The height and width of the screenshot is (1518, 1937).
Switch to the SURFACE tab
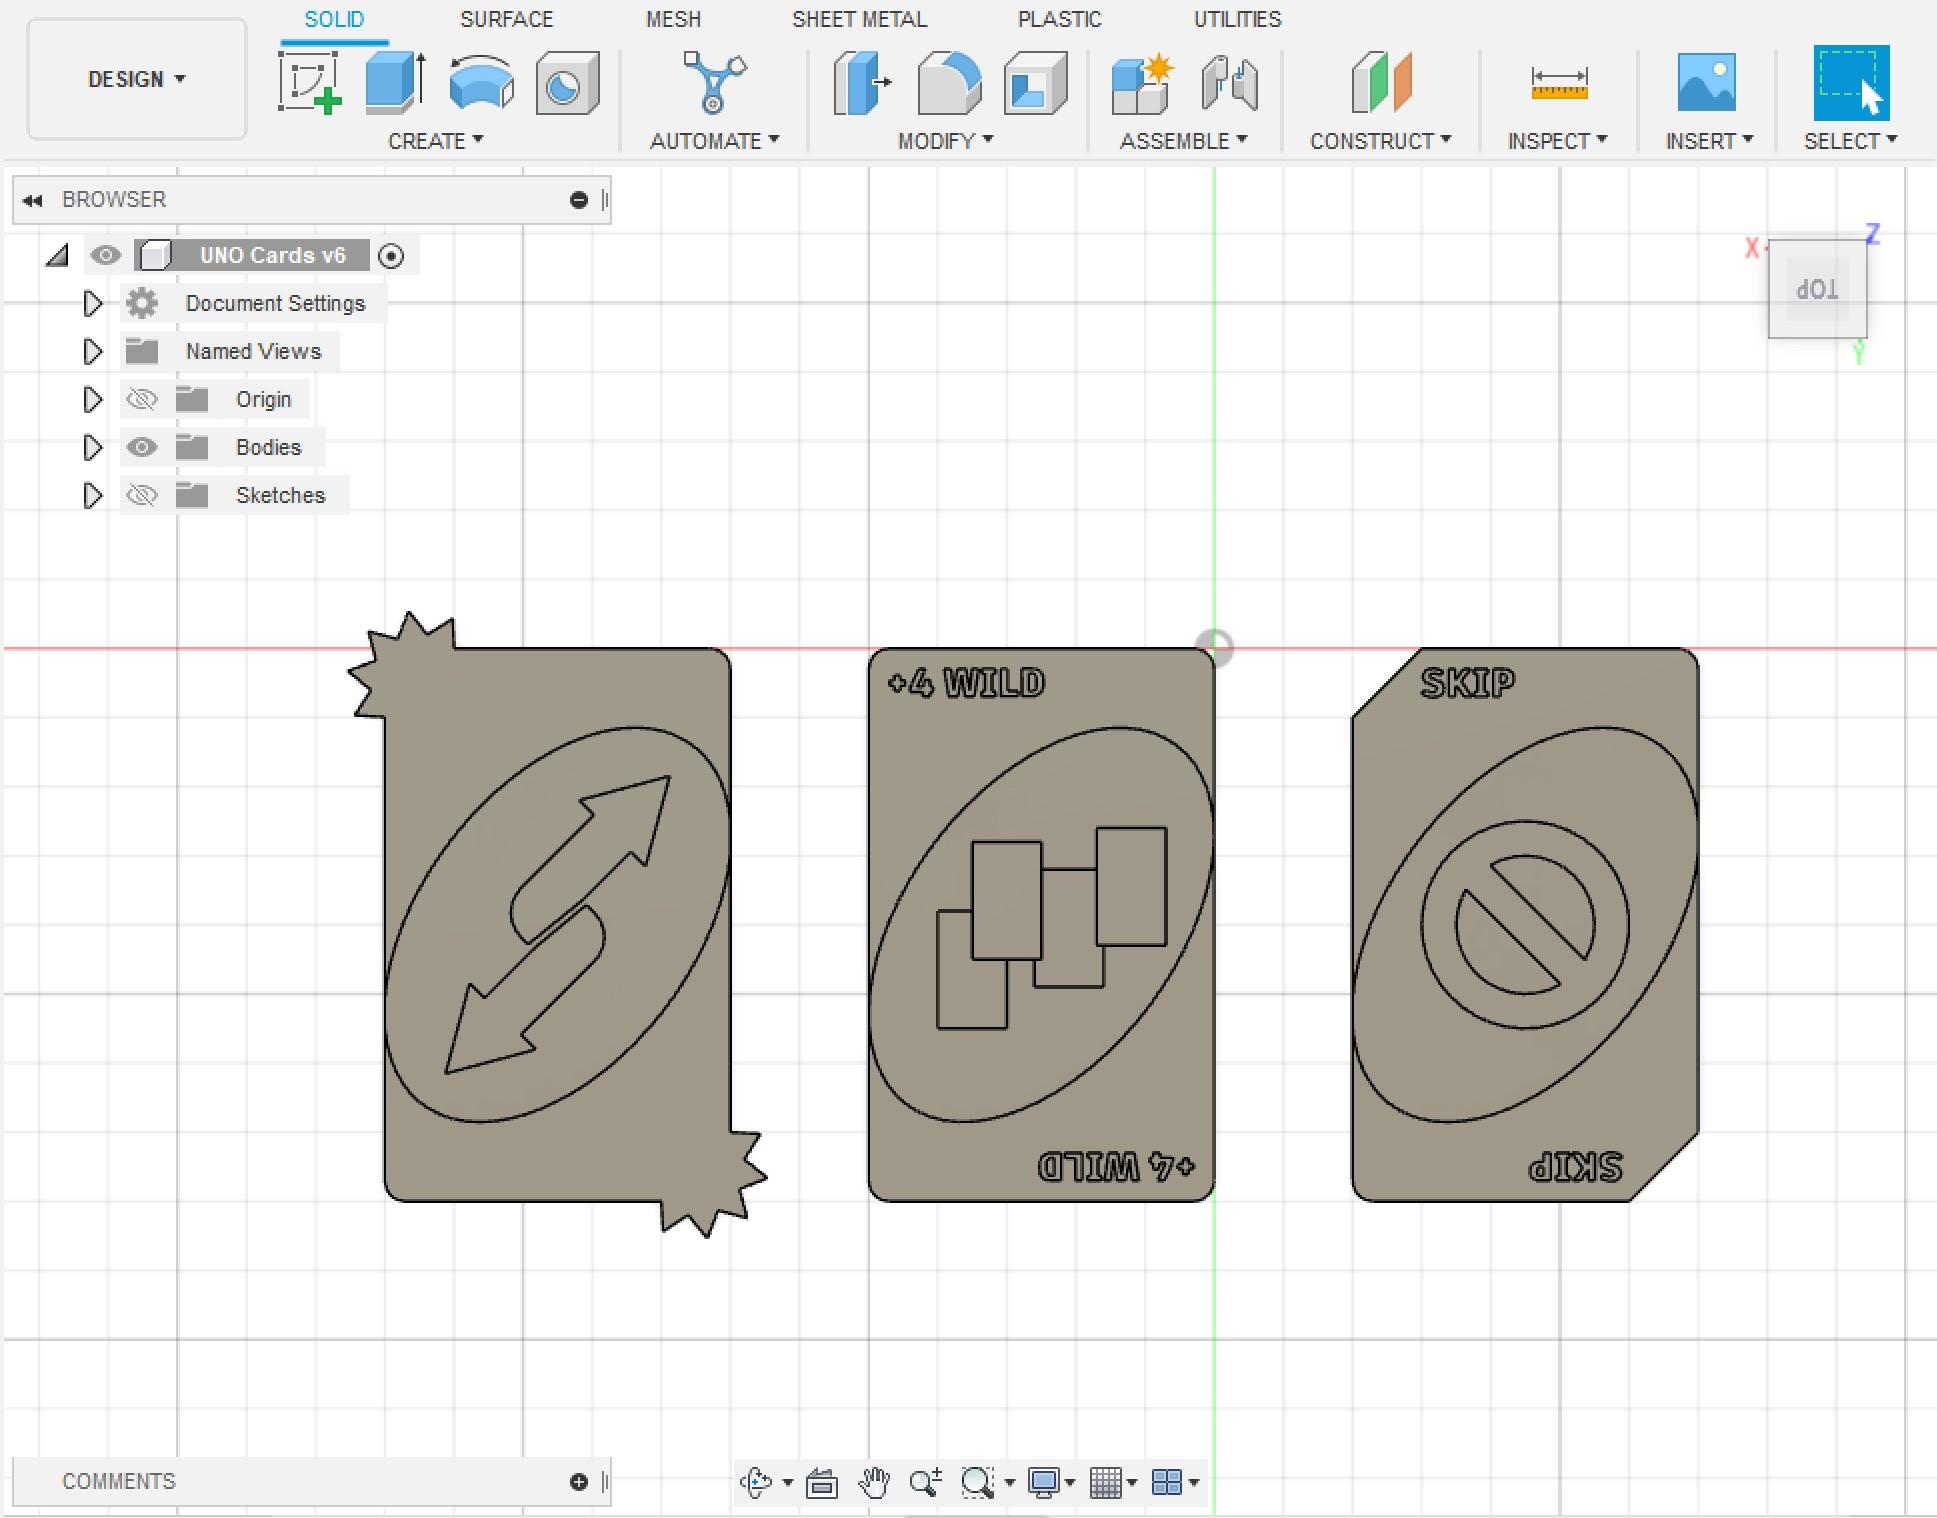point(506,19)
